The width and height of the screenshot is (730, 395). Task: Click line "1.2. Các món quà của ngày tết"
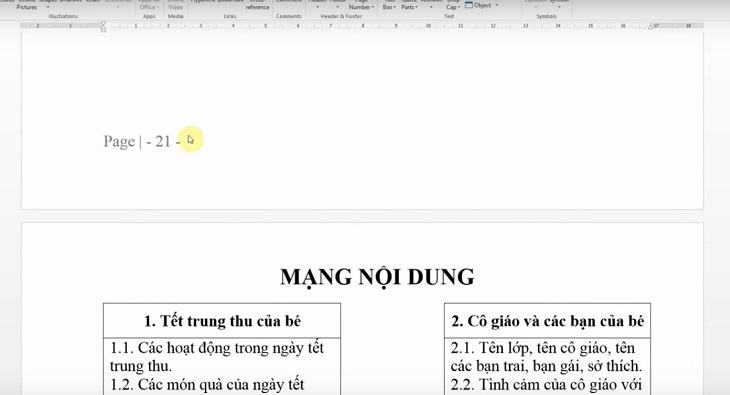[207, 385]
